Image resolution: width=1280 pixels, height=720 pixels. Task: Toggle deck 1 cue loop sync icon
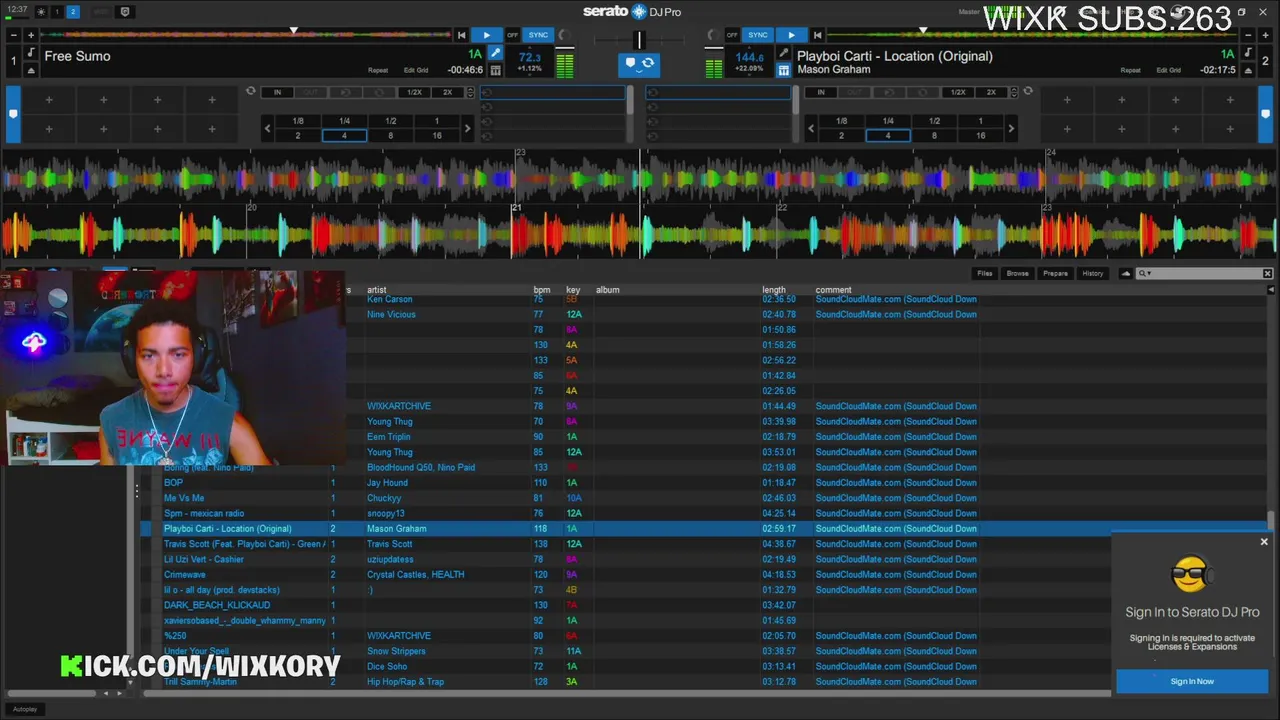point(251,91)
